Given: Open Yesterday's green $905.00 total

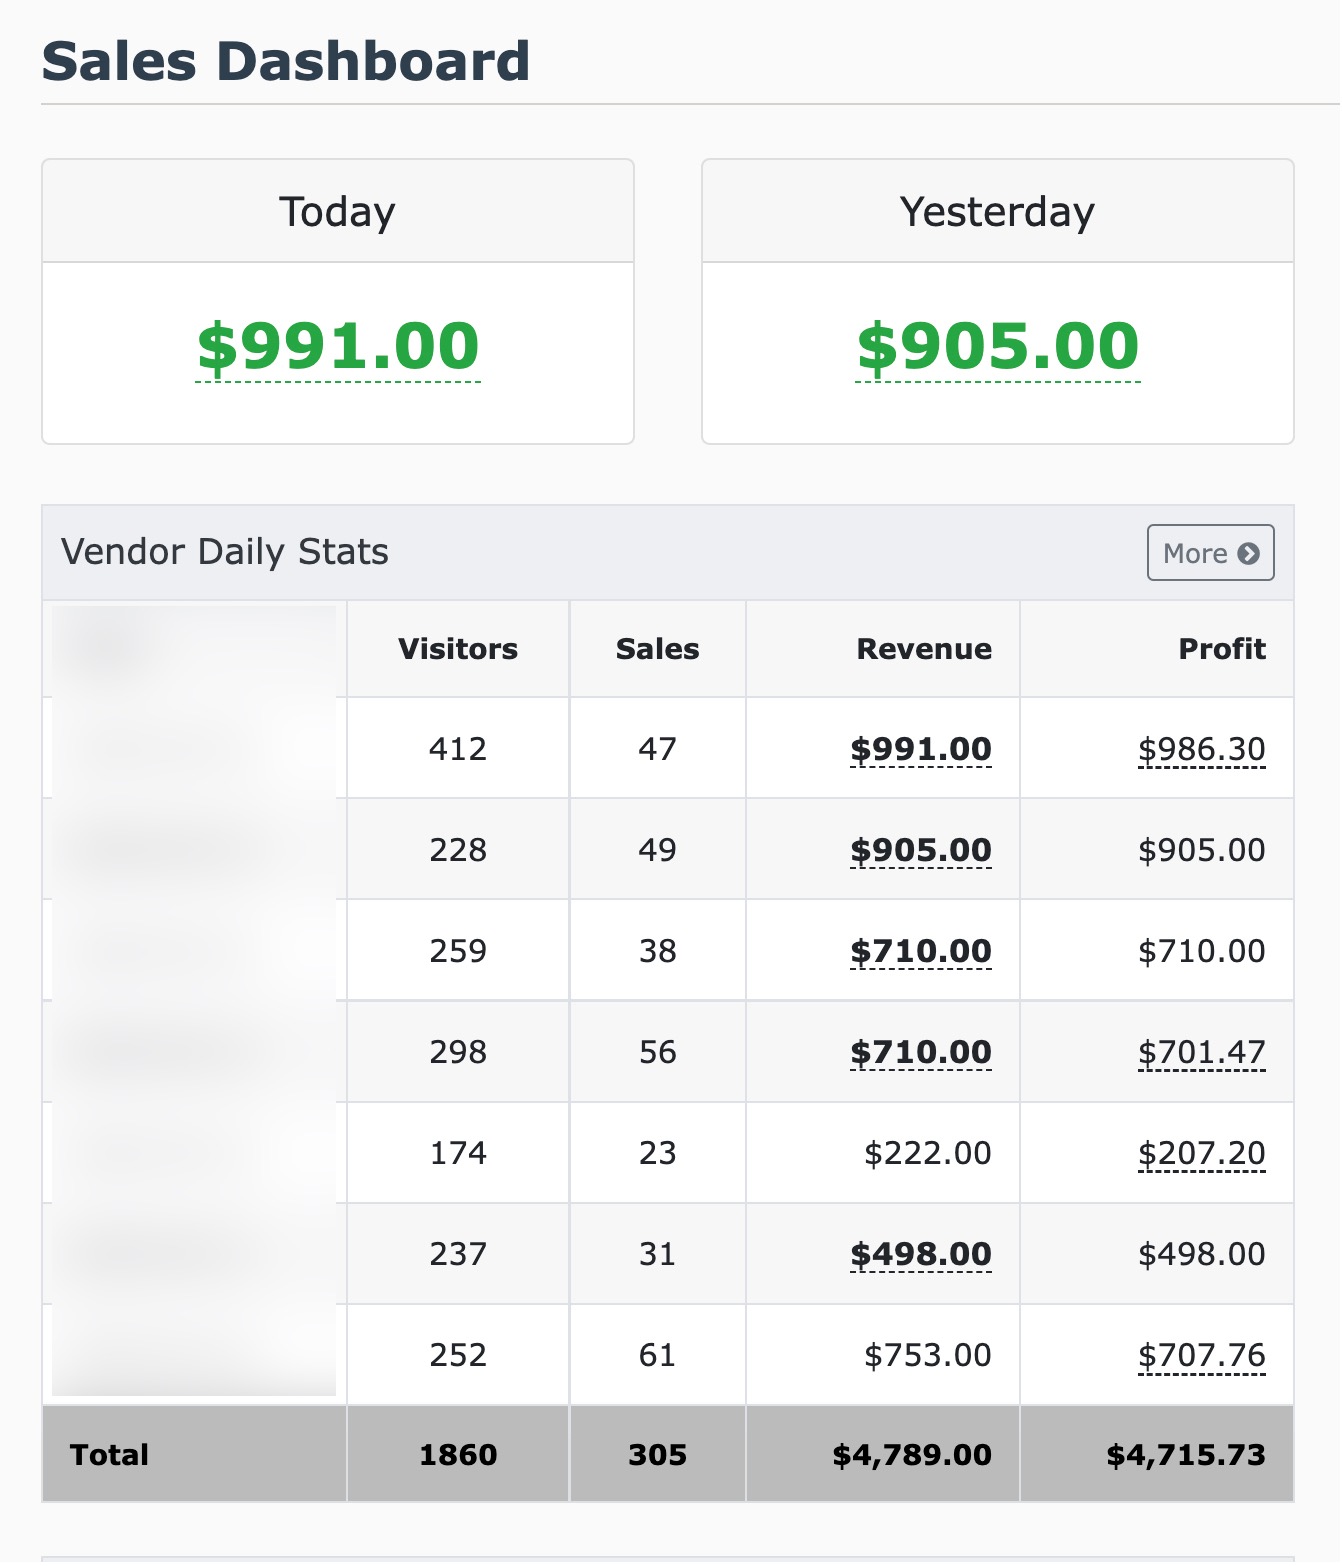Looking at the screenshot, I should [x=997, y=346].
